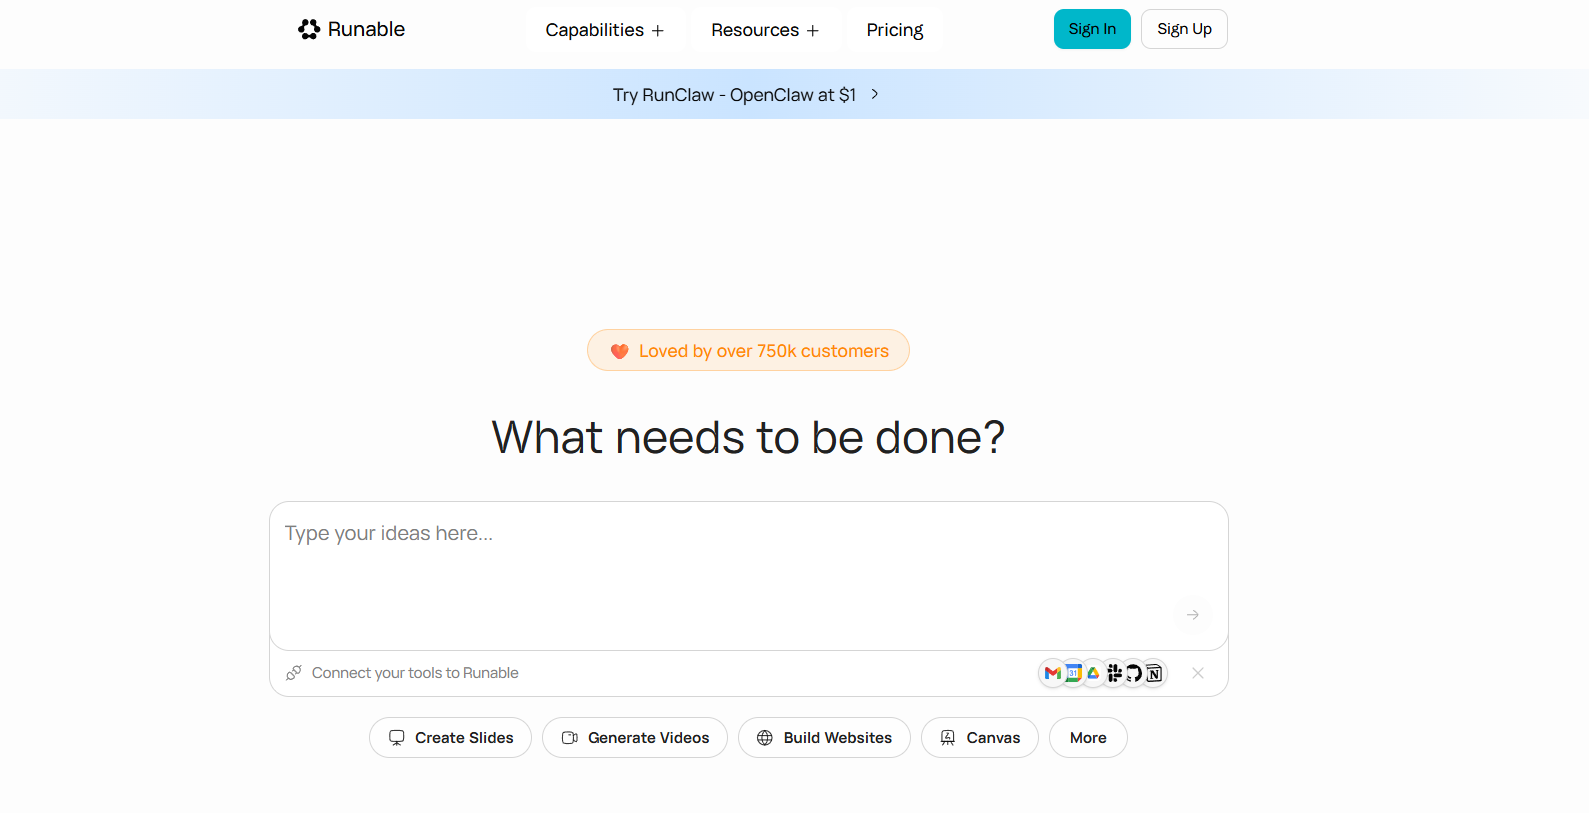The image size is (1589, 813).
Task: Click the 'Loved by over 750k customers' badge
Action: 748,350
